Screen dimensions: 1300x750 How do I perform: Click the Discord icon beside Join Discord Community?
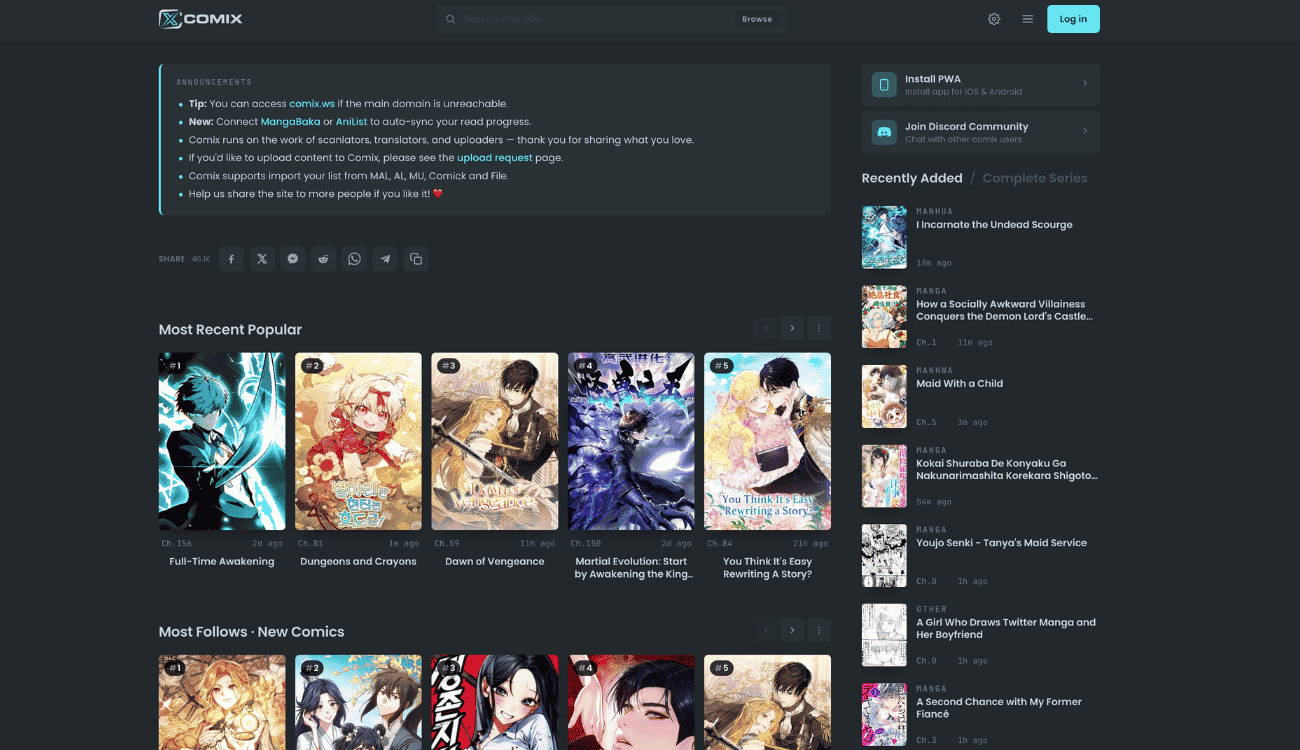[x=884, y=132]
